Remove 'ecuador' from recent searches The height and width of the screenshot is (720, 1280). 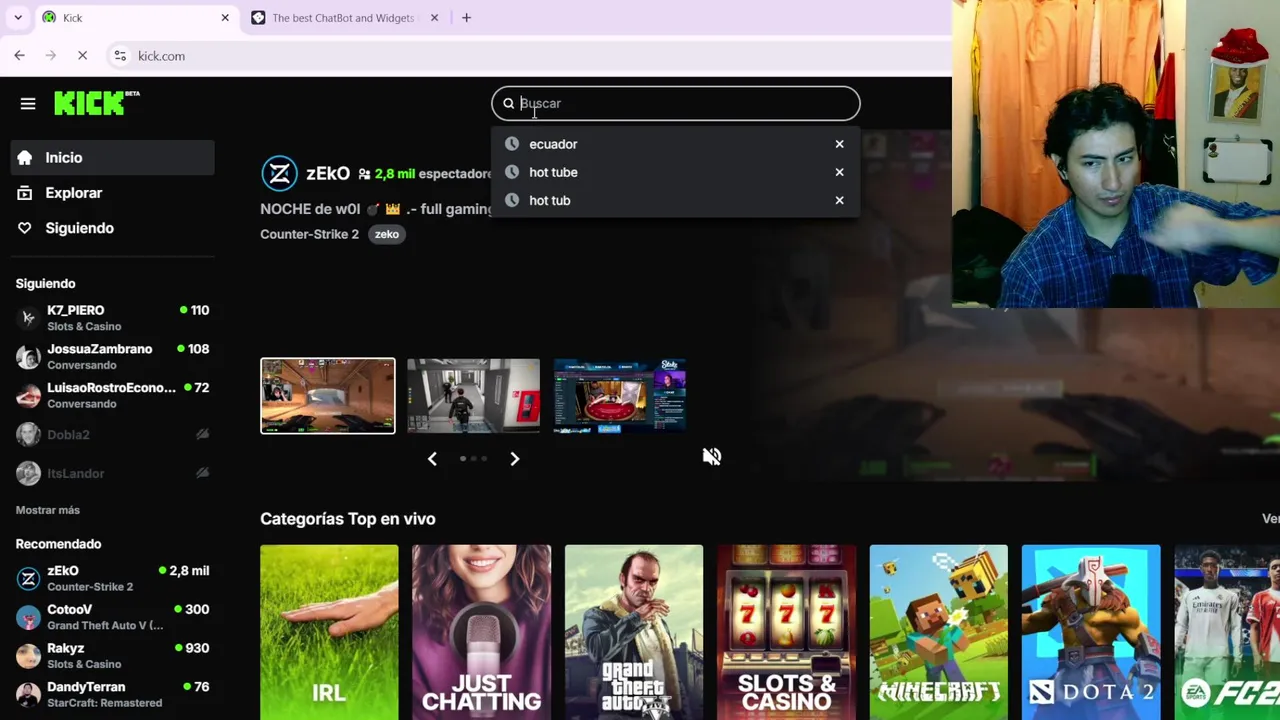839,144
